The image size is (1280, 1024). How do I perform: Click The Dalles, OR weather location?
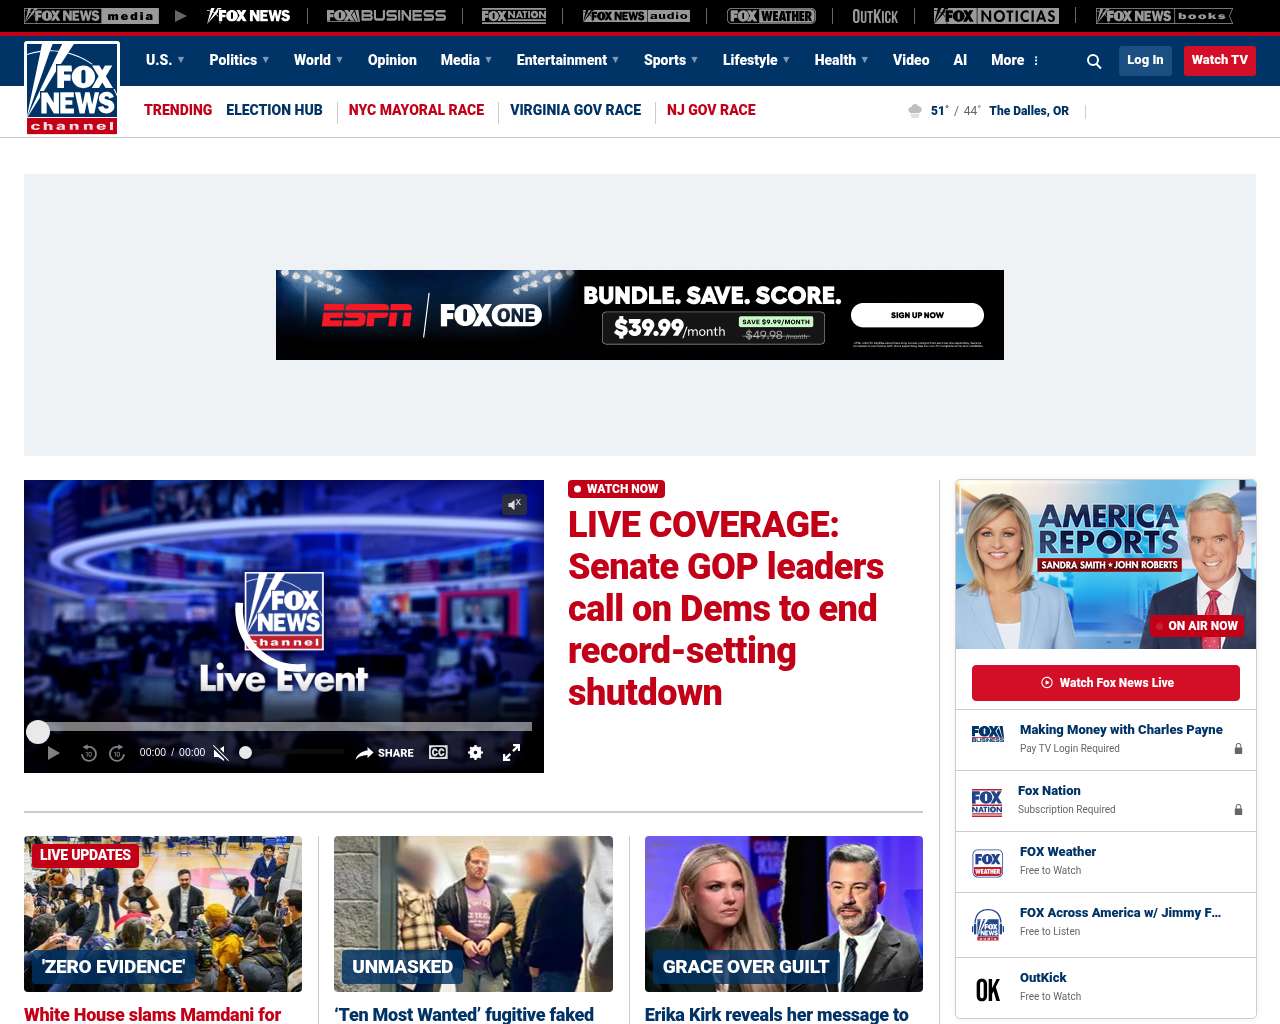click(x=1029, y=111)
